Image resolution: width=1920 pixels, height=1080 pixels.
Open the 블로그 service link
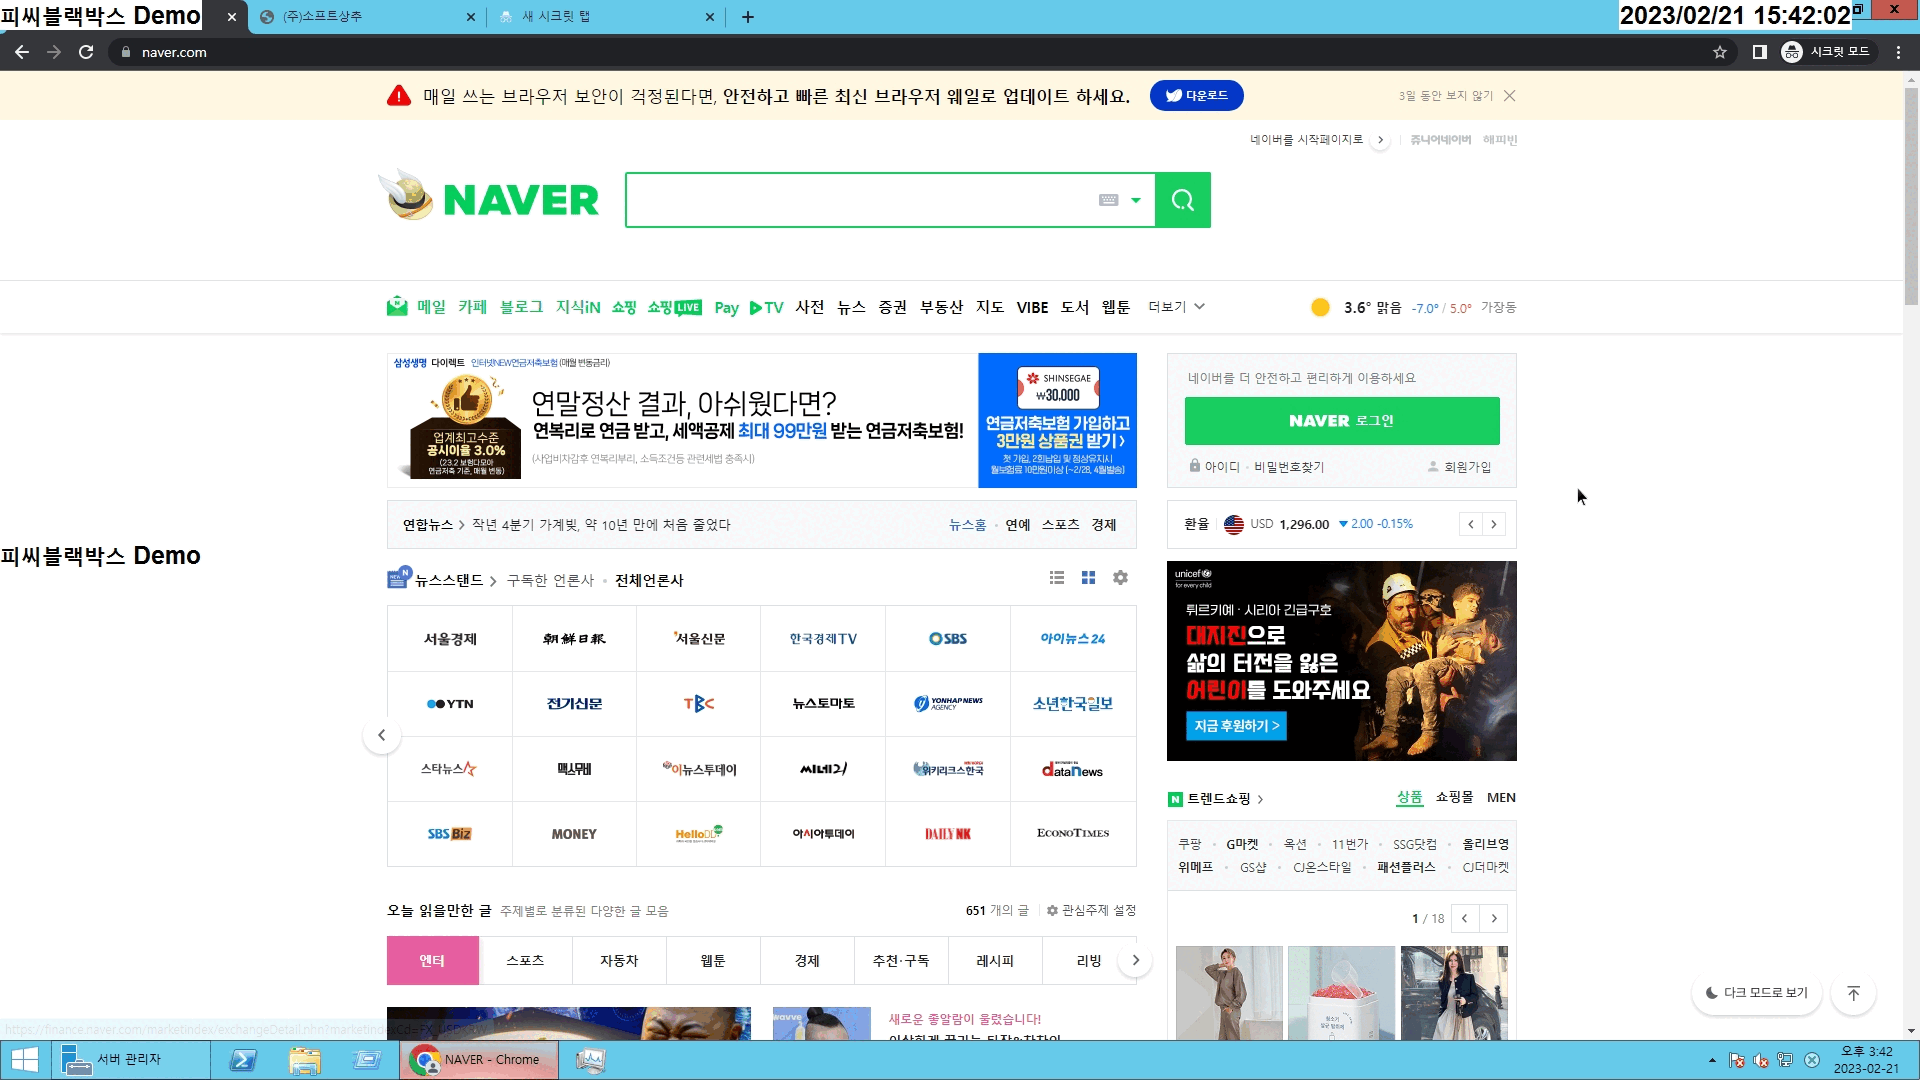pyautogui.click(x=521, y=307)
